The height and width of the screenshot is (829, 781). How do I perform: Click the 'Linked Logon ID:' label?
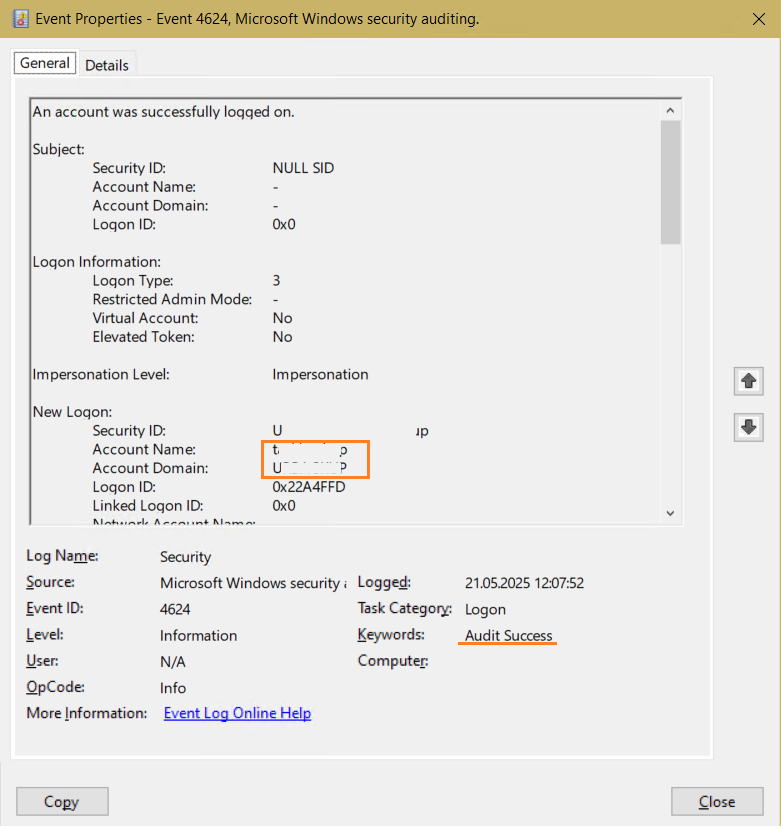tap(148, 506)
